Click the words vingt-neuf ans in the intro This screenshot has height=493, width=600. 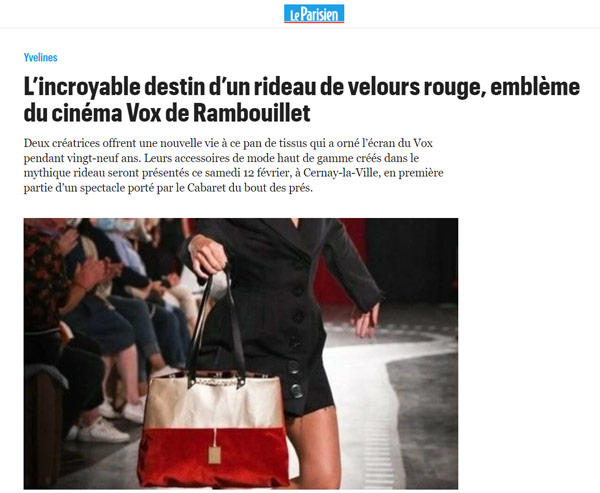[x=99, y=158]
